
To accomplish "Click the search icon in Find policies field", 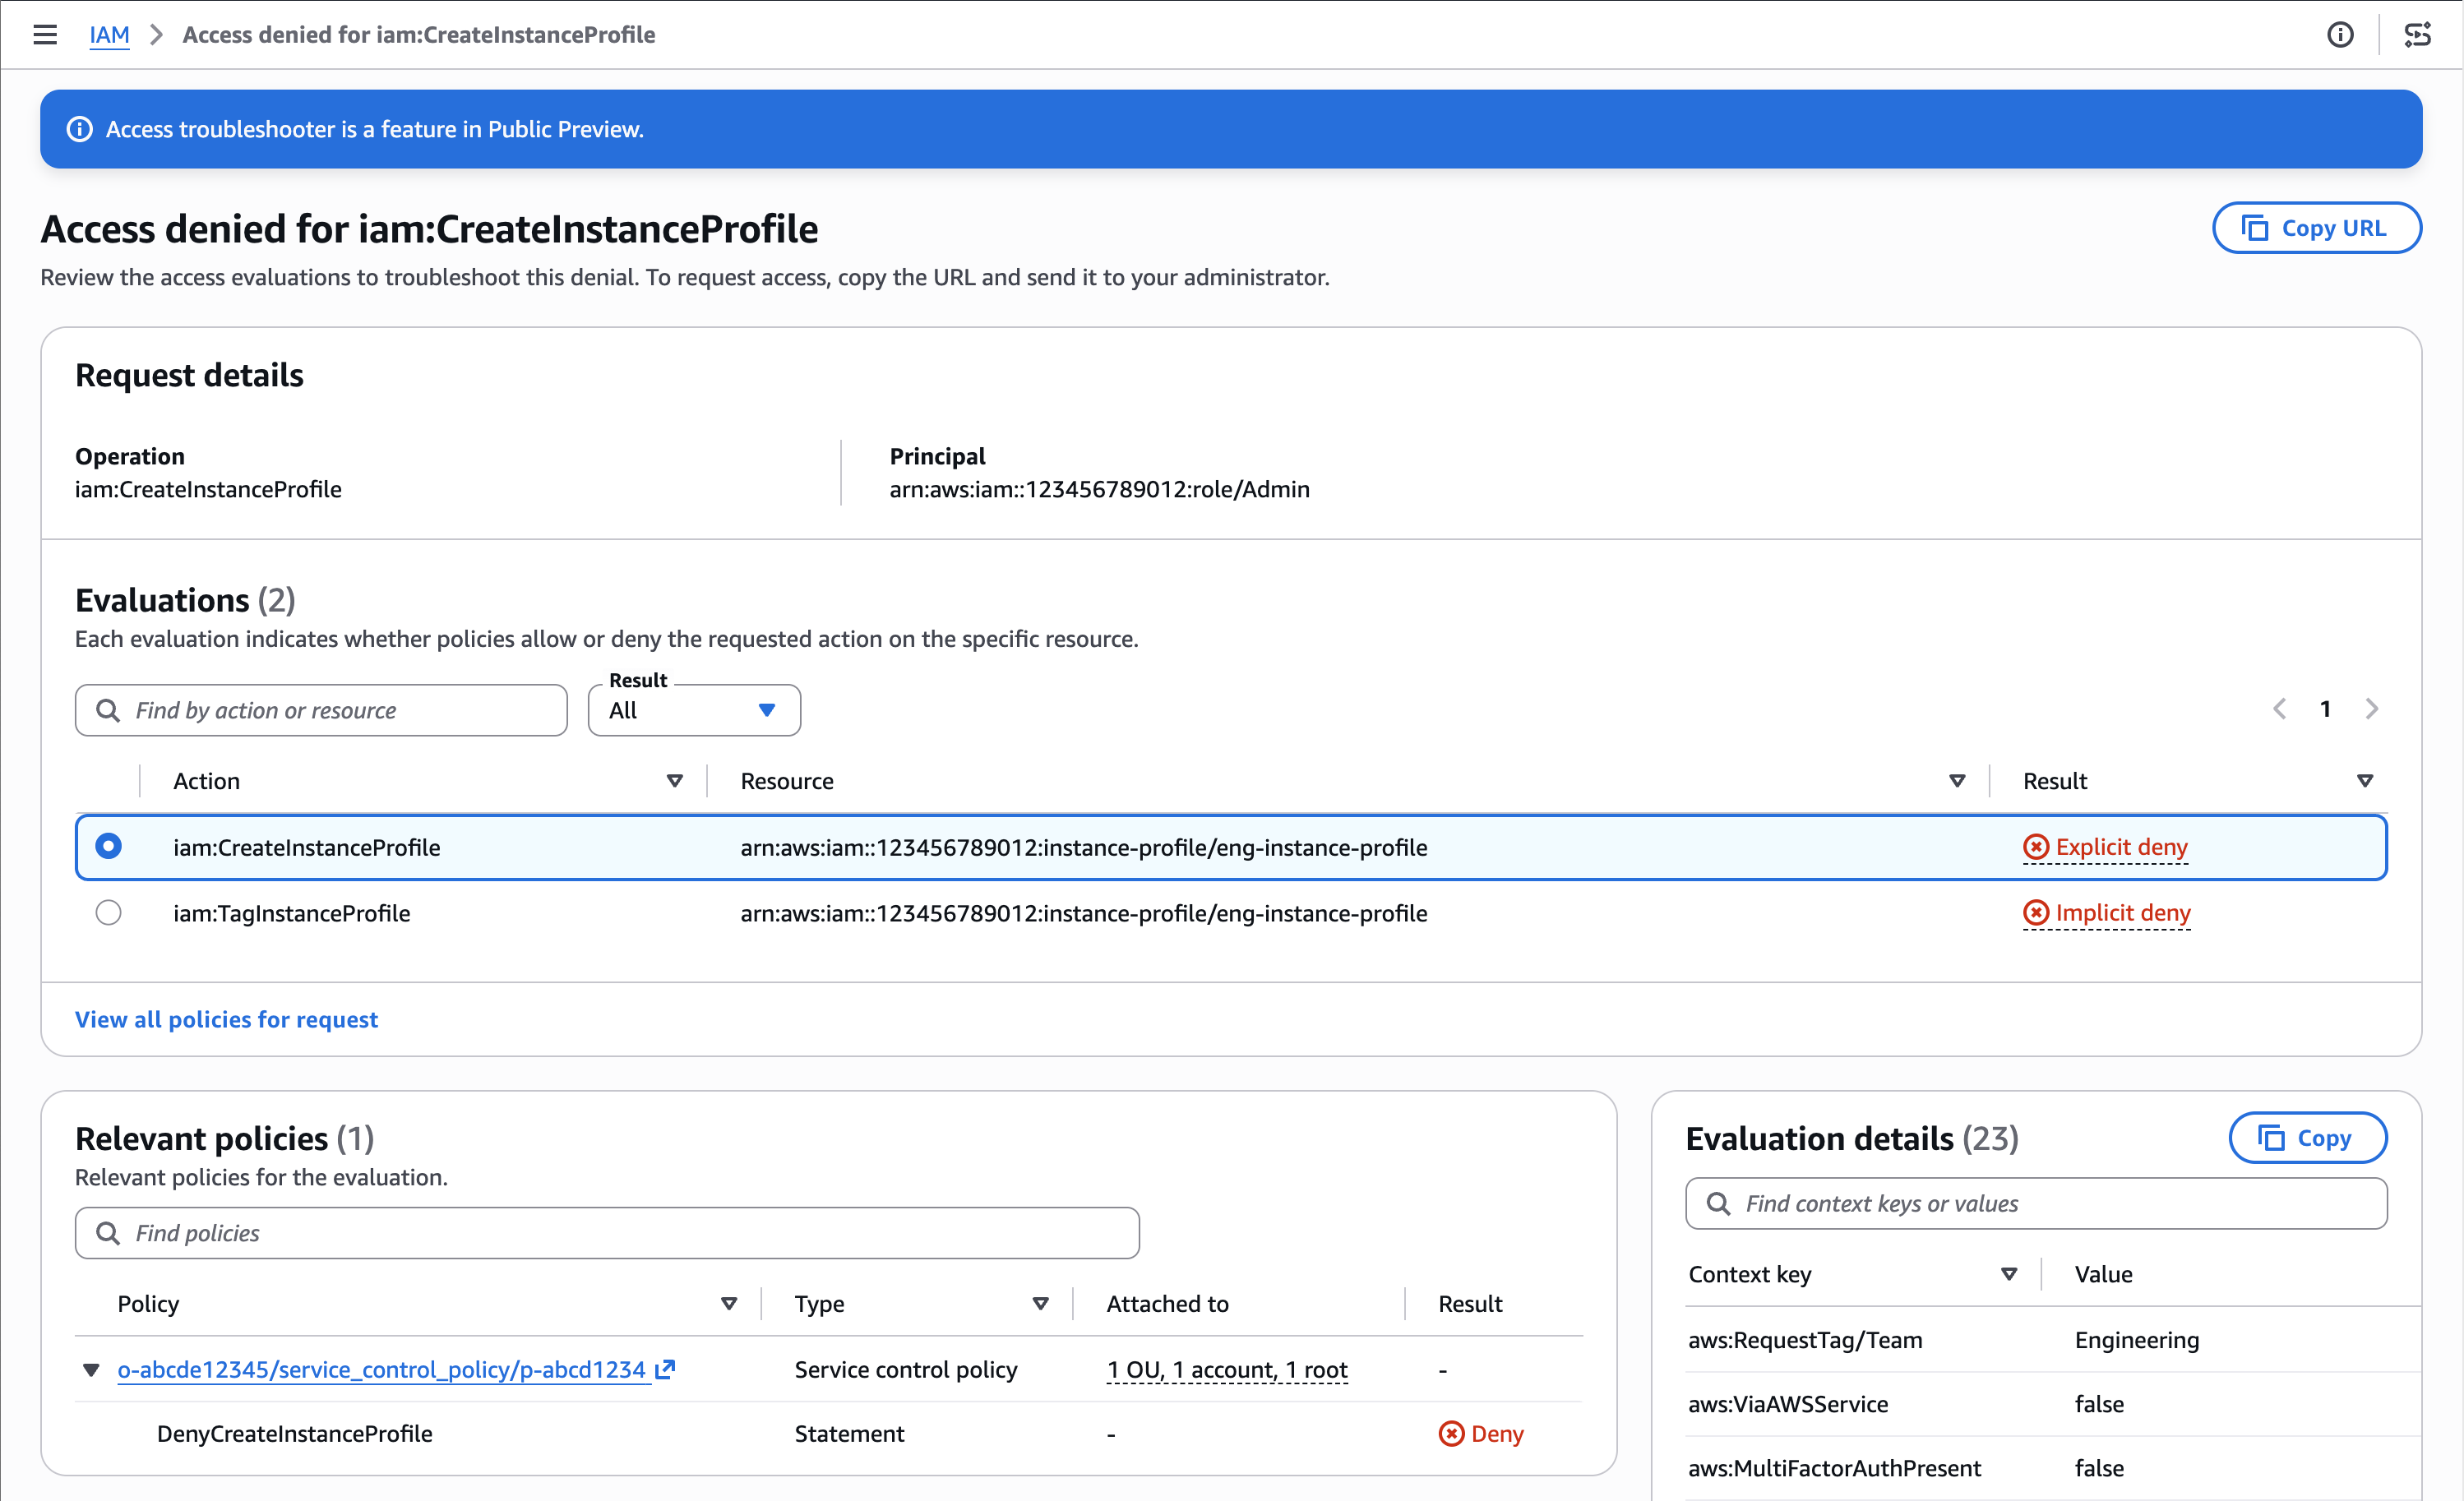I will [x=107, y=1233].
